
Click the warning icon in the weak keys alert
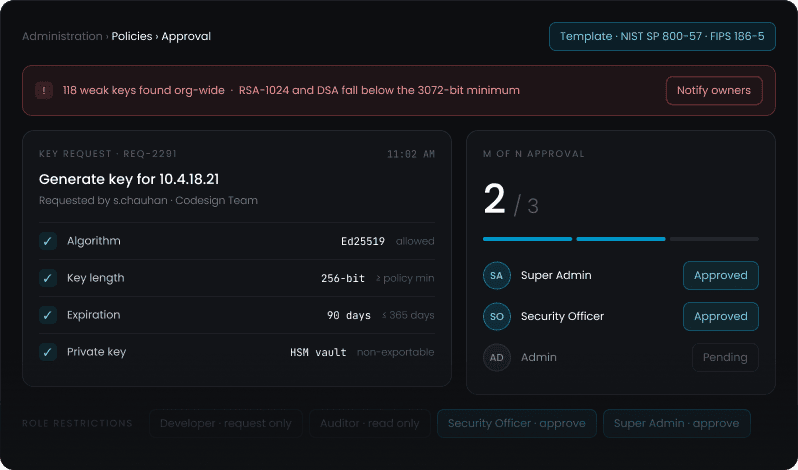pyautogui.click(x=44, y=91)
